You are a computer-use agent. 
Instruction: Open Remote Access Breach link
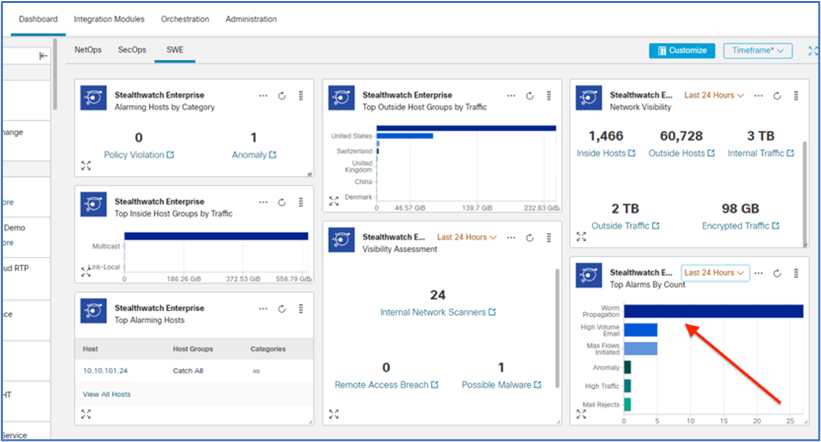click(386, 385)
